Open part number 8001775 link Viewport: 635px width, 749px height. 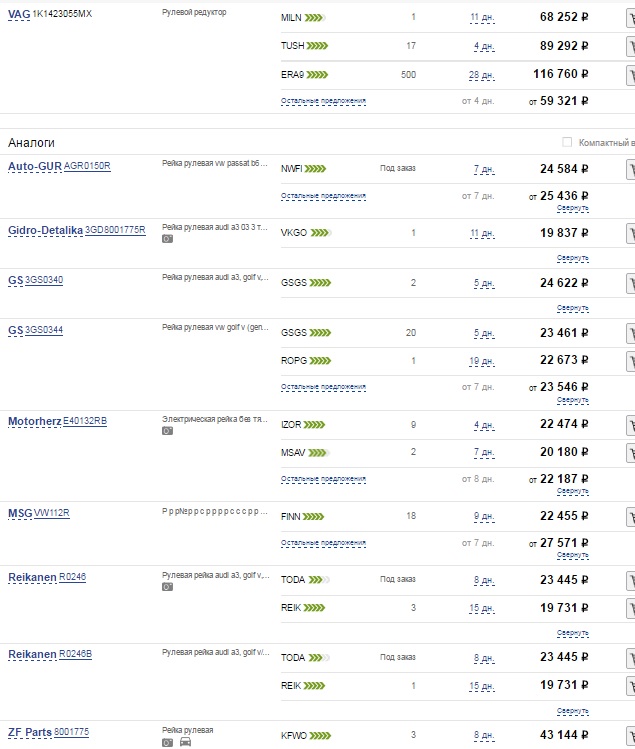(x=71, y=732)
